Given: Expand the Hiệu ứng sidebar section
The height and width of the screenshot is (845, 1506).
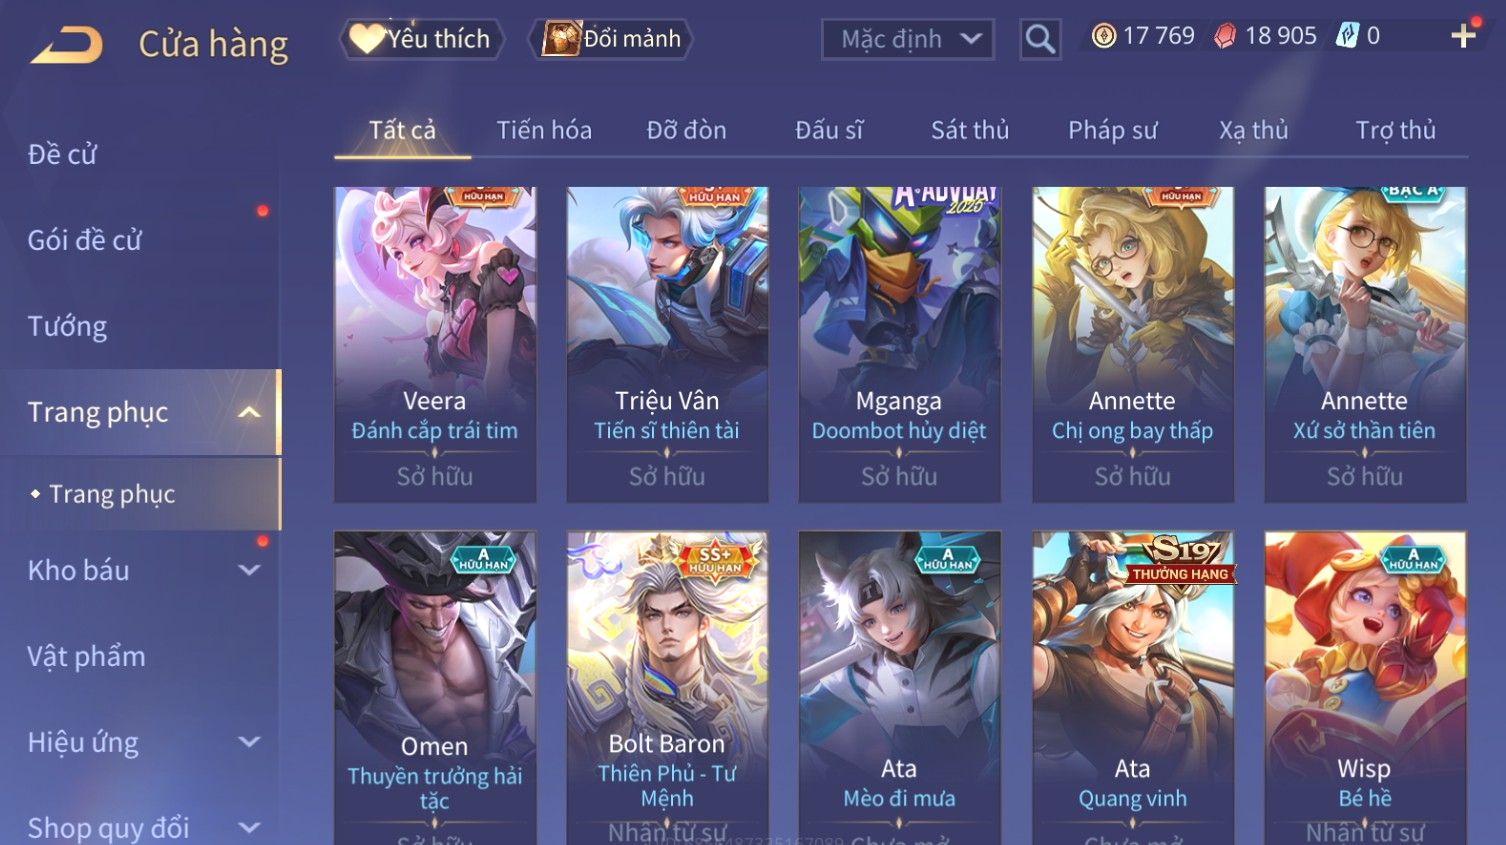Looking at the screenshot, I should pos(249,742).
